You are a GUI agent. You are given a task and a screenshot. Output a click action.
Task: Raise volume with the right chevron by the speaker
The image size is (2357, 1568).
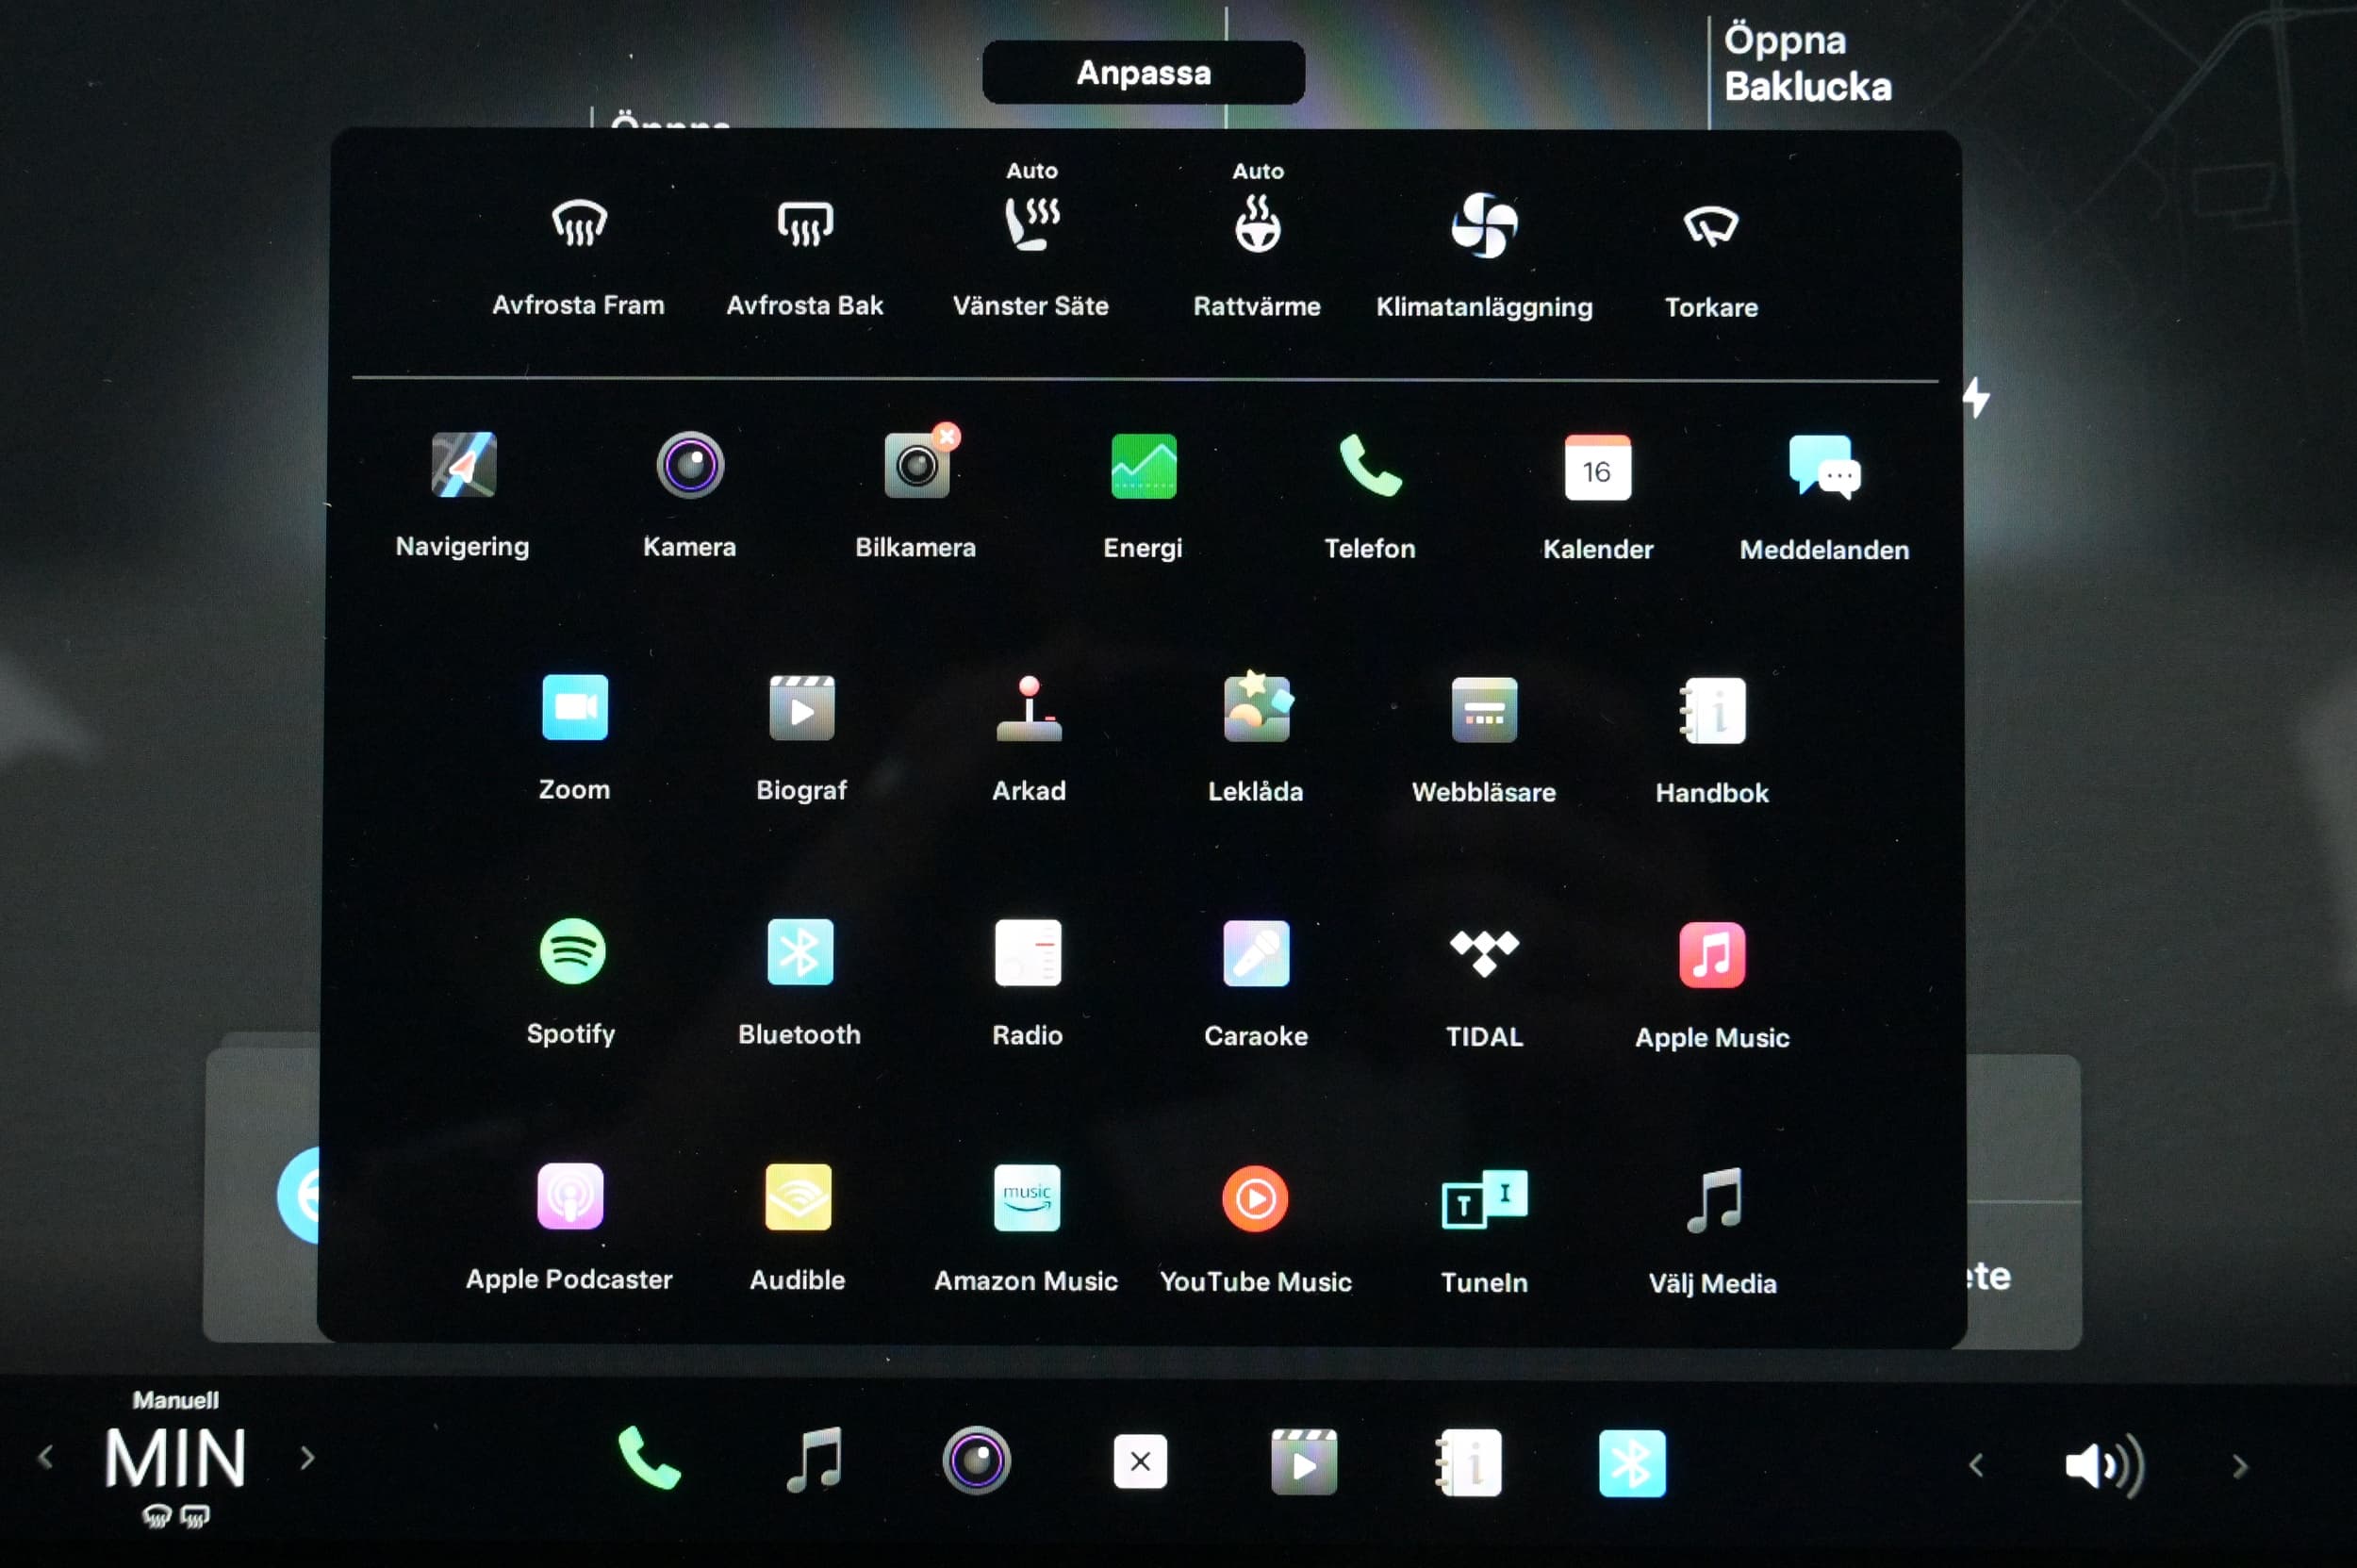coord(2240,1467)
